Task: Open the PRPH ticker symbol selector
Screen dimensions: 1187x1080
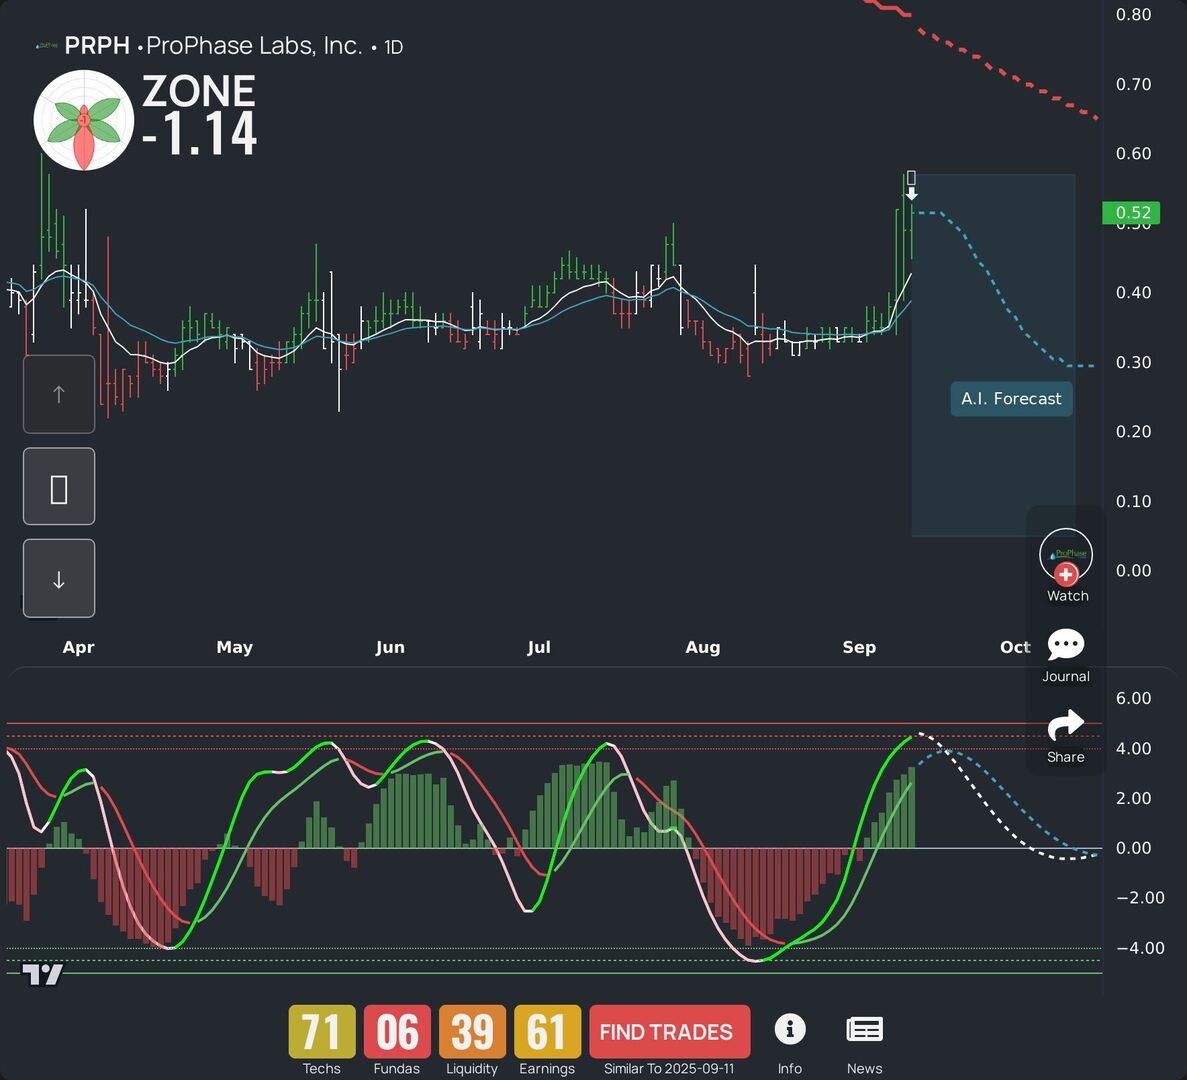Action: coord(97,45)
